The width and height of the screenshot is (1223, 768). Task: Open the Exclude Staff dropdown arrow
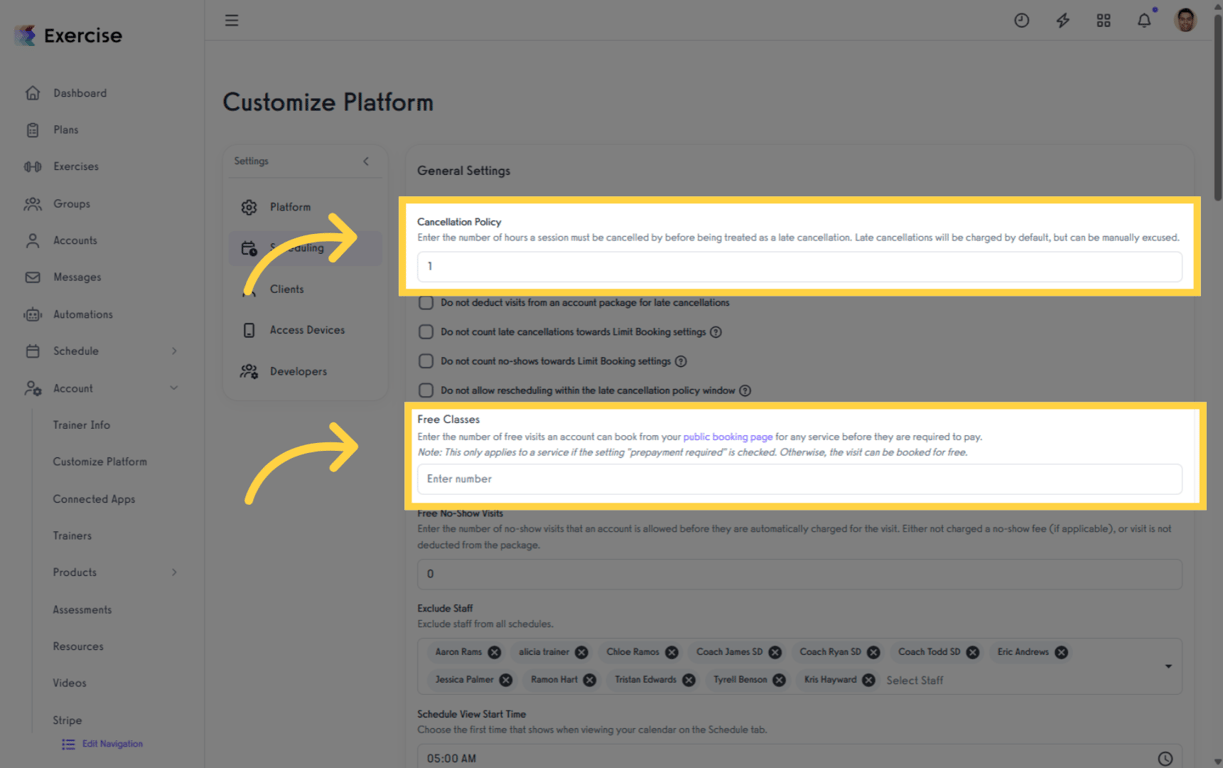tap(1168, 666)
